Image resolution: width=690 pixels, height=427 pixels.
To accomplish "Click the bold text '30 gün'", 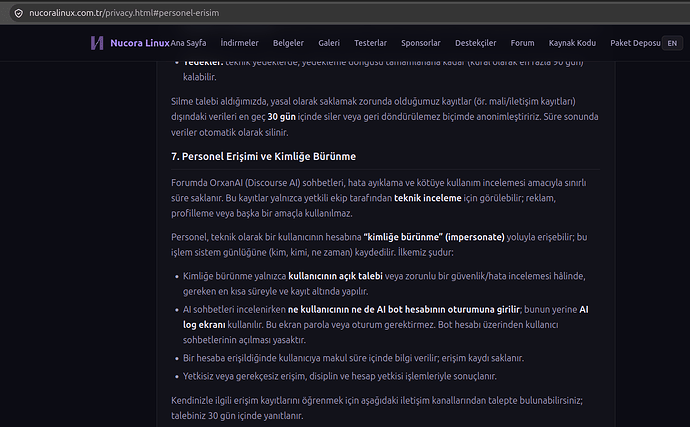I will click(x=282, y=117).
